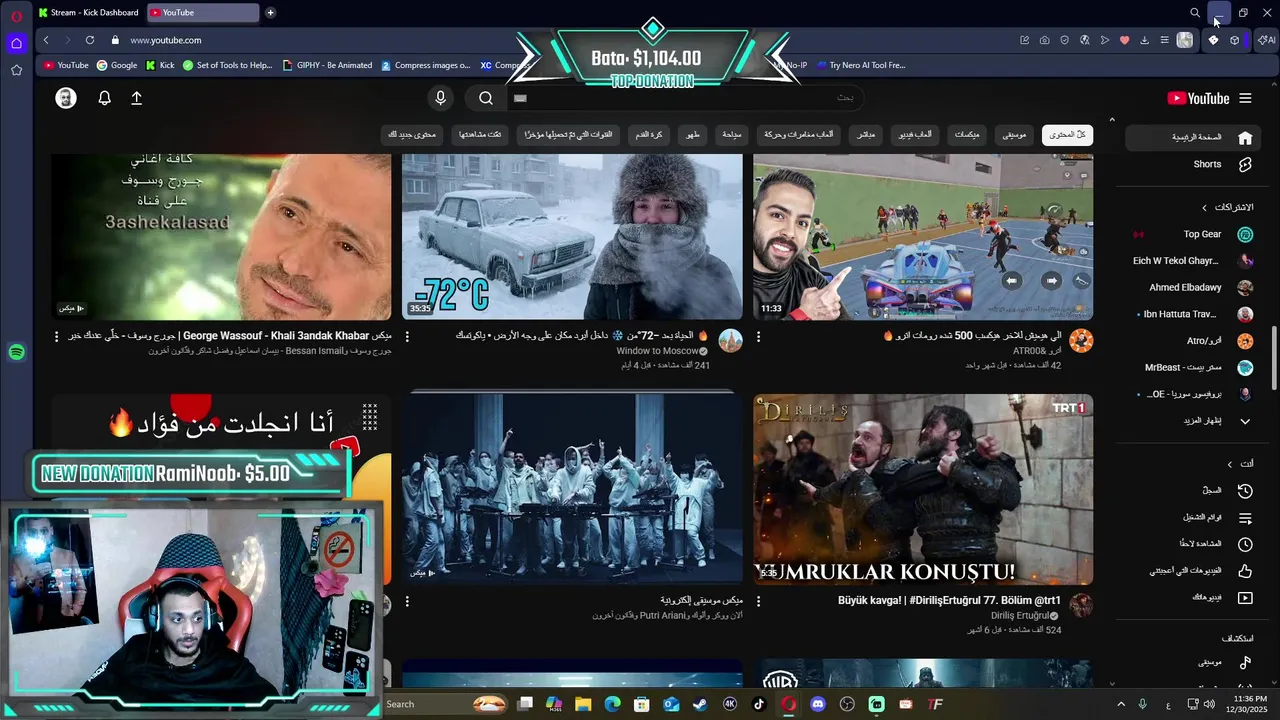Open Opera sidebar Spotify icon

pos(16,352)
